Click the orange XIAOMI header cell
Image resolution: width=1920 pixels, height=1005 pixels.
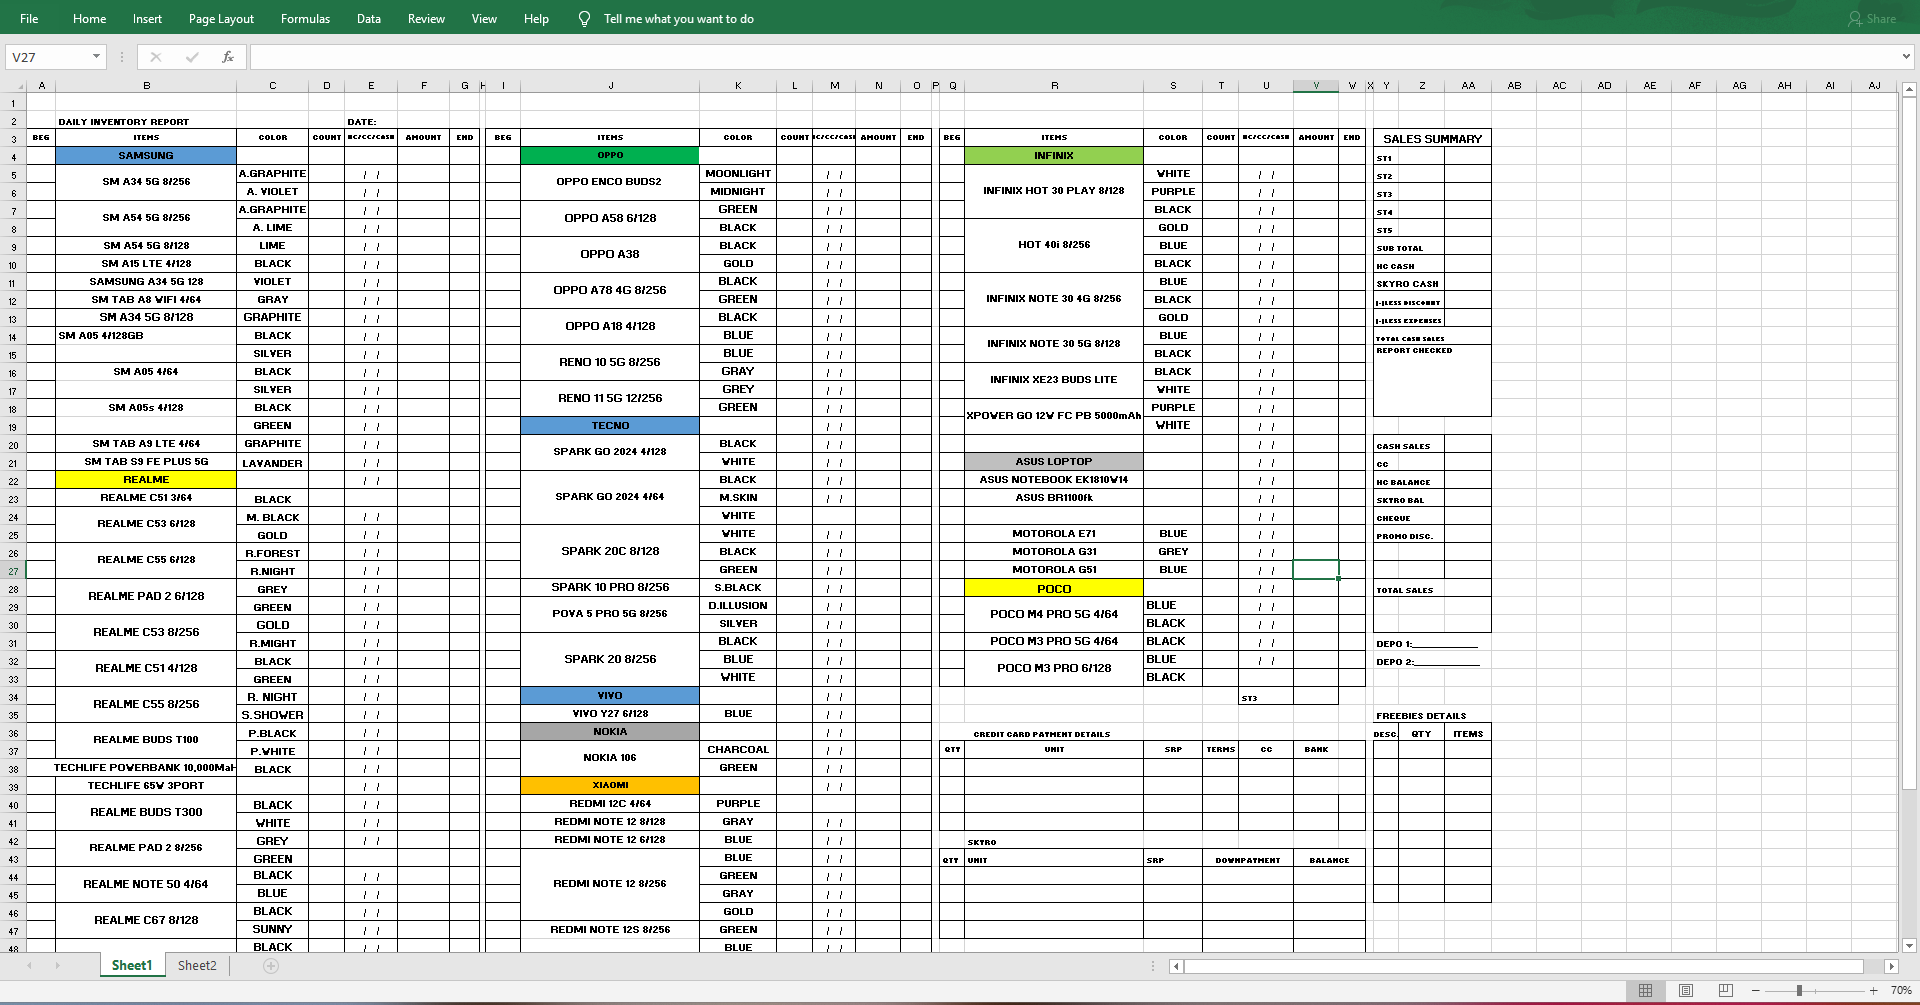[610, 786]
